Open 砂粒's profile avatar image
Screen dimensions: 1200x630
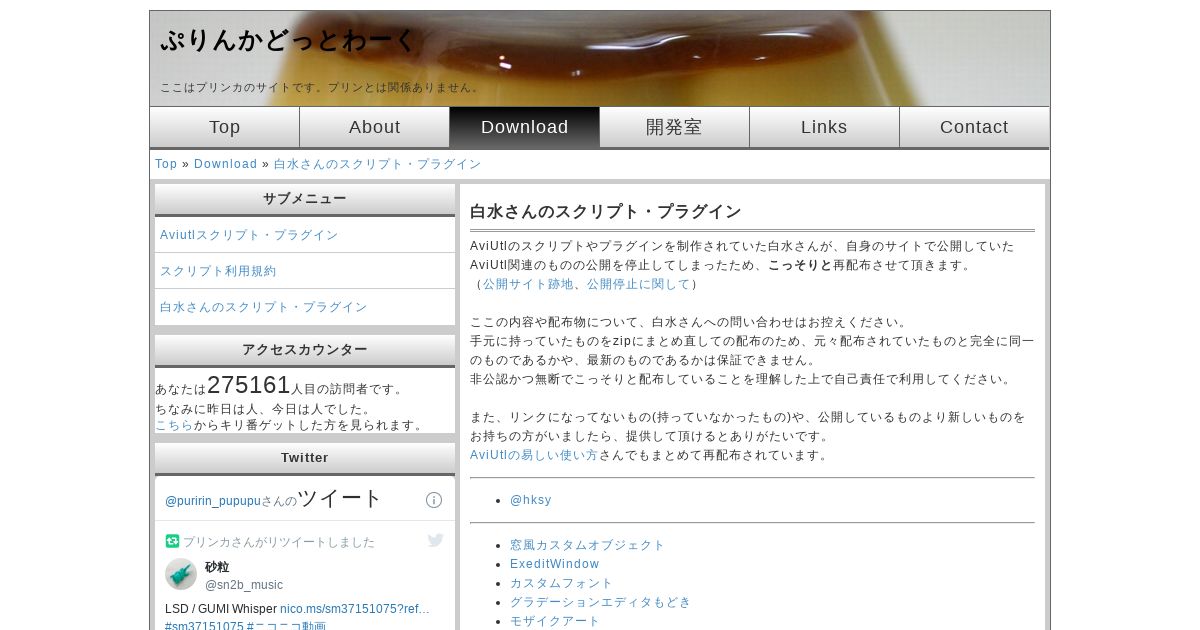181,574
